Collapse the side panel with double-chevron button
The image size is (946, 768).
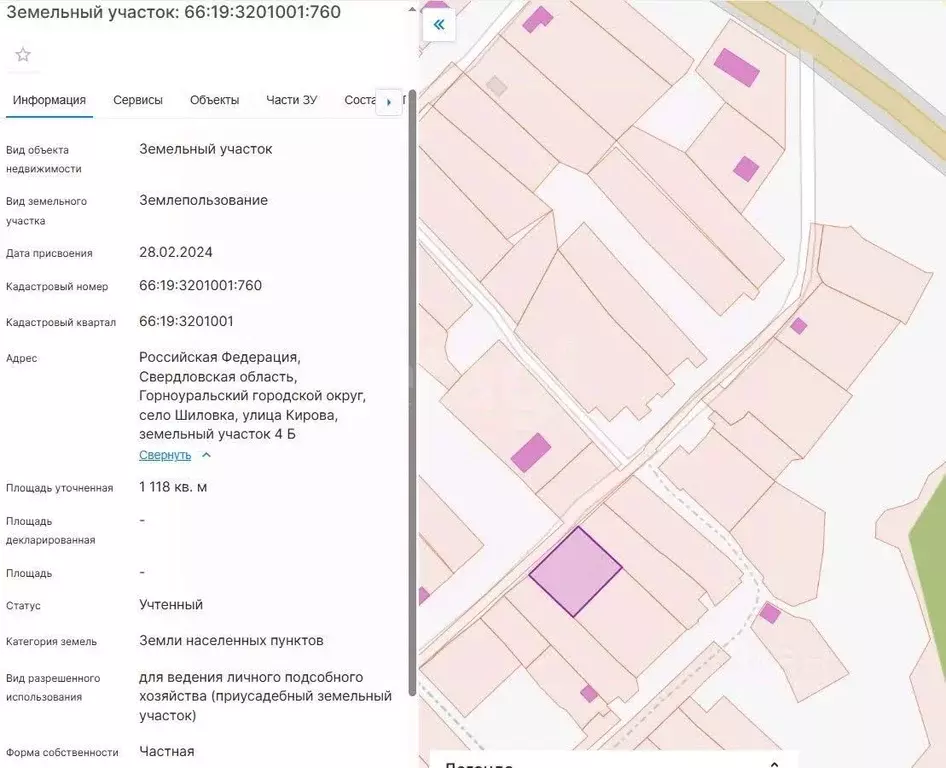439,25
